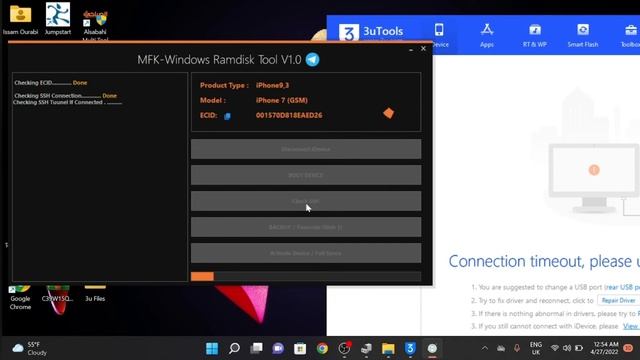Open the Wi-Fi network tray icon

[554, 348]
